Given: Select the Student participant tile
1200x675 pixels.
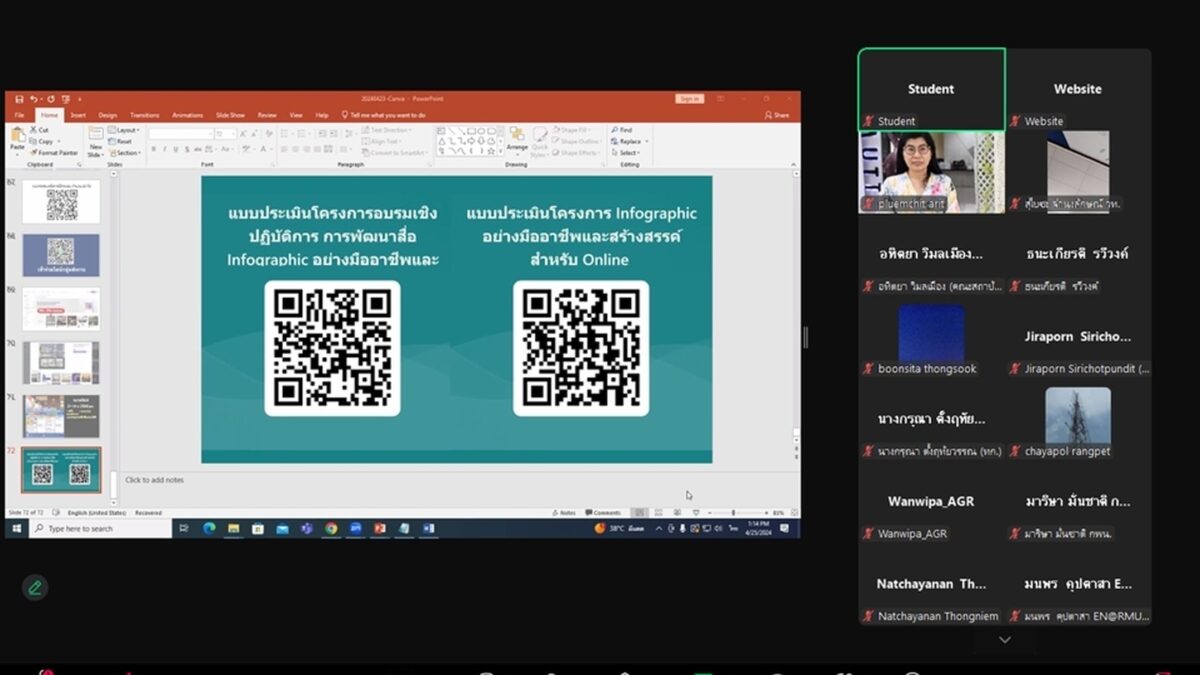Looking at the screenshot, I should click(931, 90).
